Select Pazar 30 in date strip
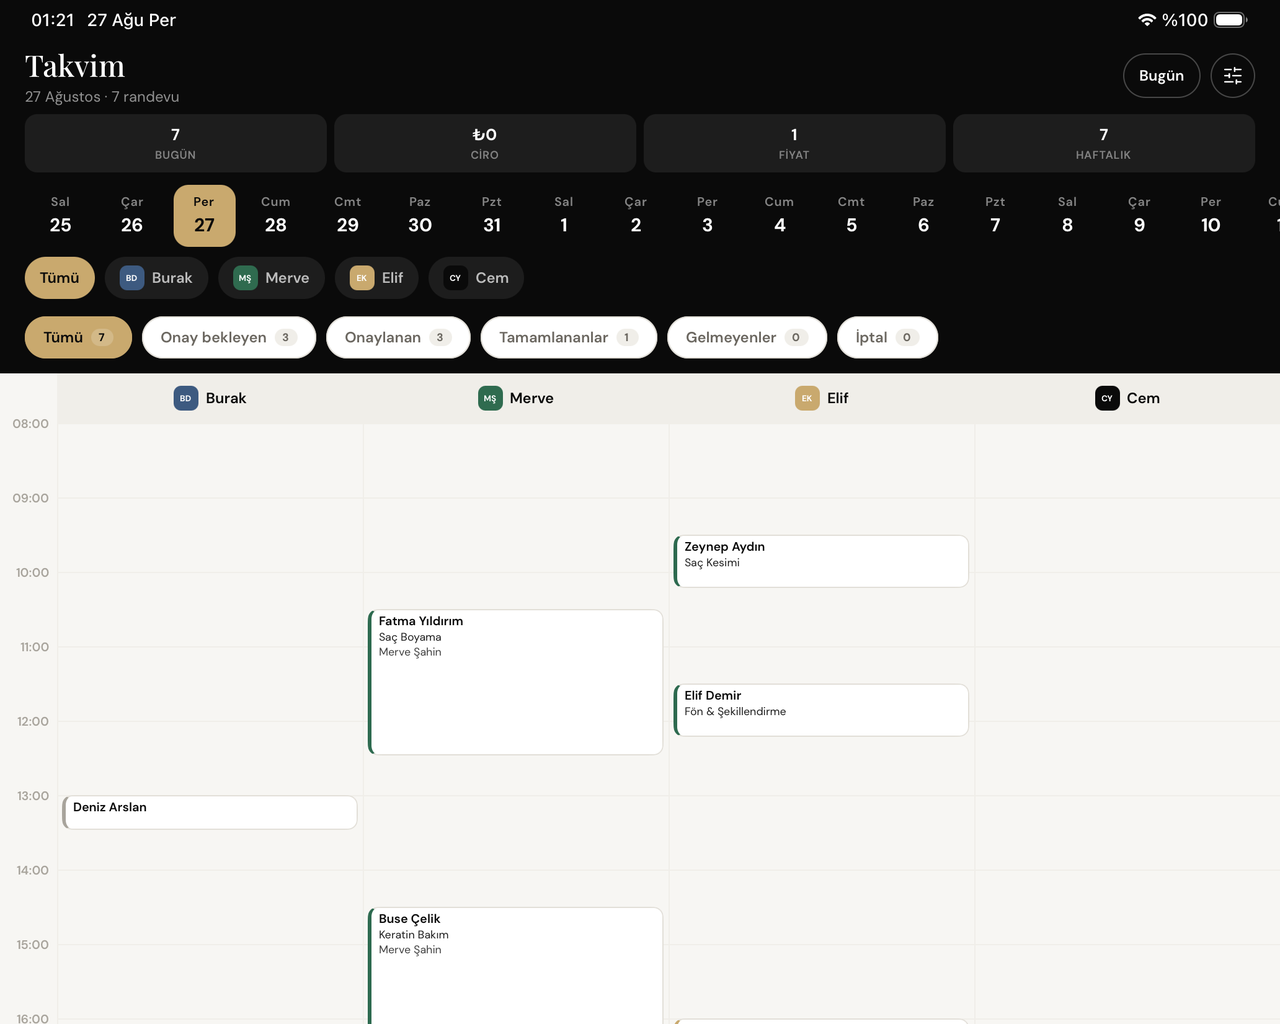This screenshot has height=1024, width=1280. 420,216
